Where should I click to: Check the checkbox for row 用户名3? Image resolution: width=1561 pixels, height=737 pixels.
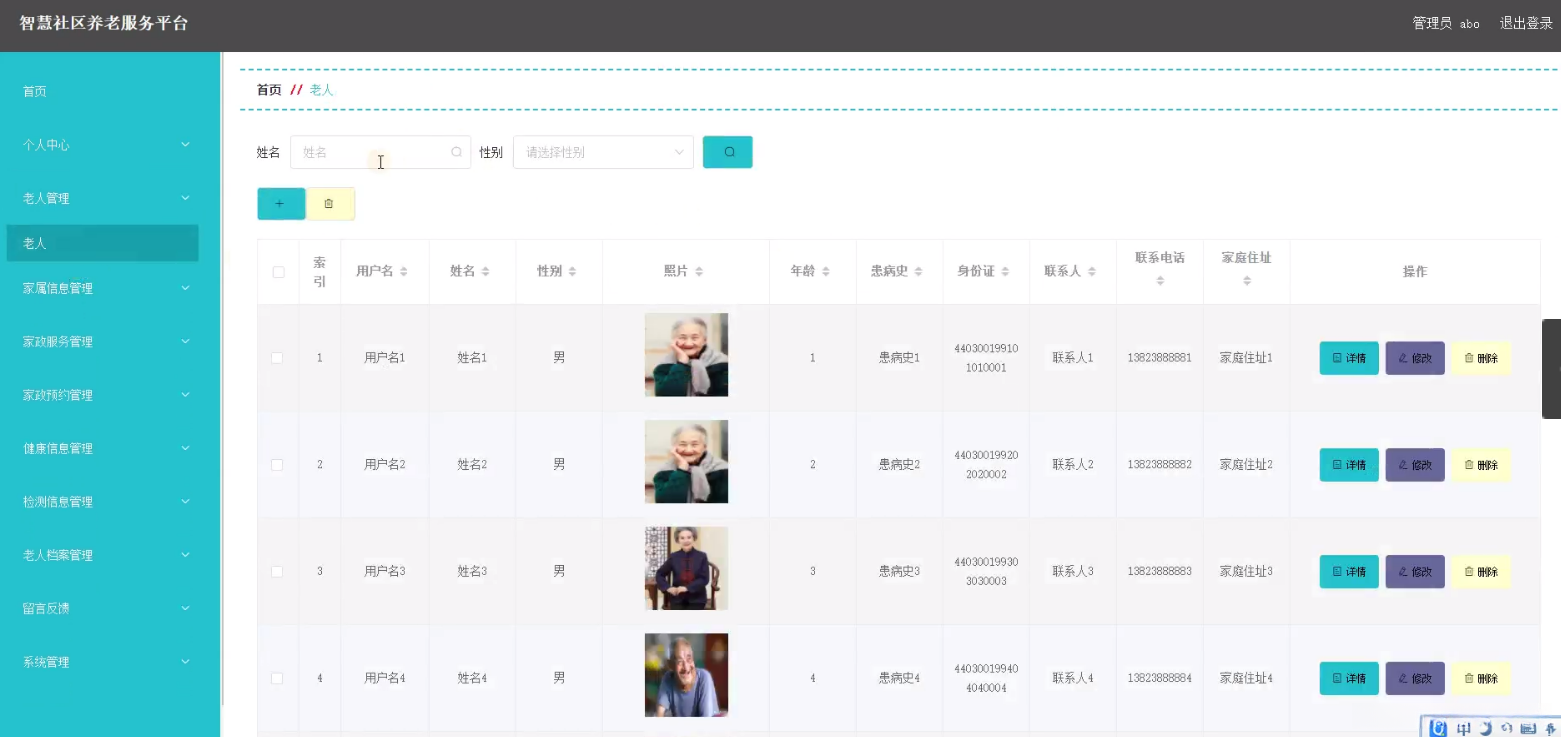277,572
